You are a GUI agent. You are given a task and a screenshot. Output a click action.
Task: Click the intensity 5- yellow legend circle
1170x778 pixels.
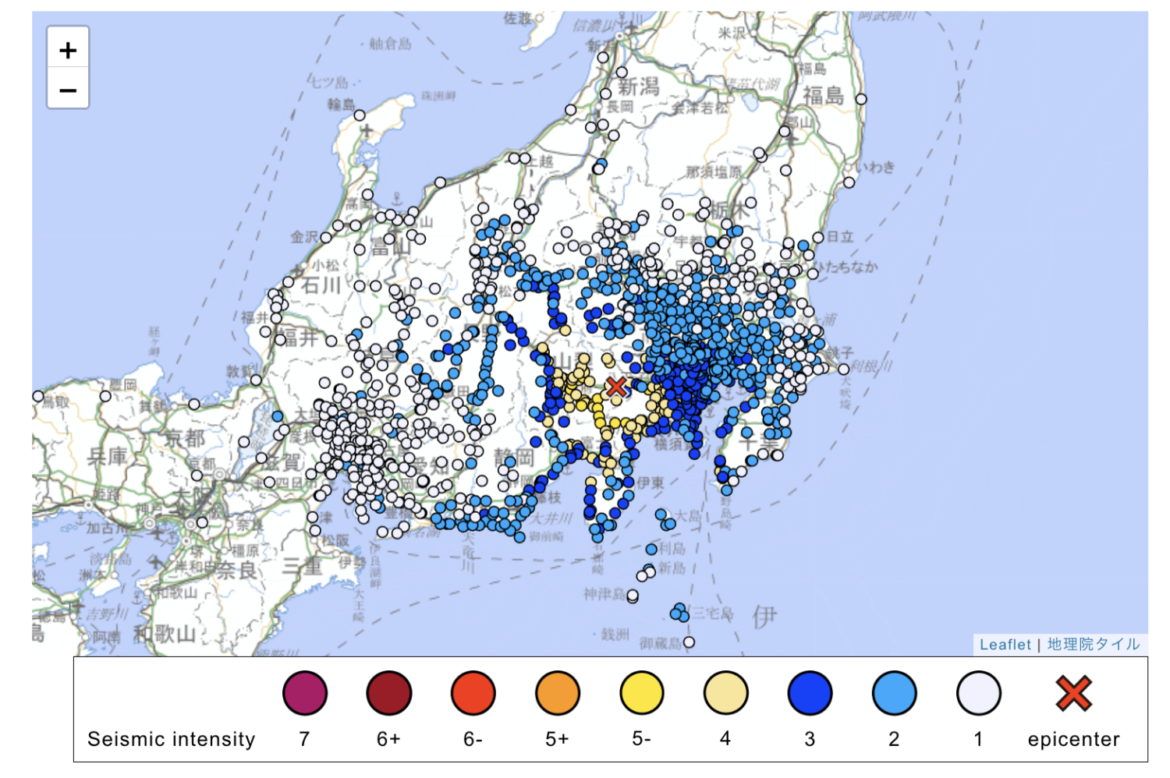click(642, 693)
